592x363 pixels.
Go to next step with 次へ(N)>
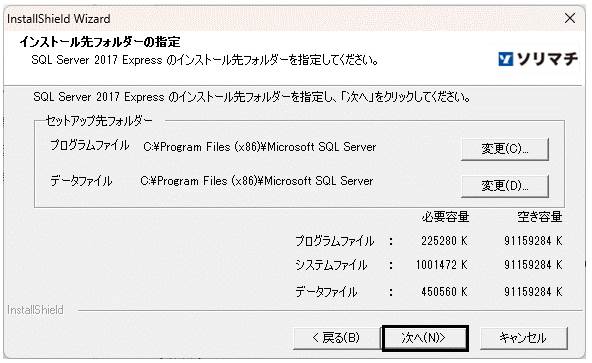coord(425,338)
